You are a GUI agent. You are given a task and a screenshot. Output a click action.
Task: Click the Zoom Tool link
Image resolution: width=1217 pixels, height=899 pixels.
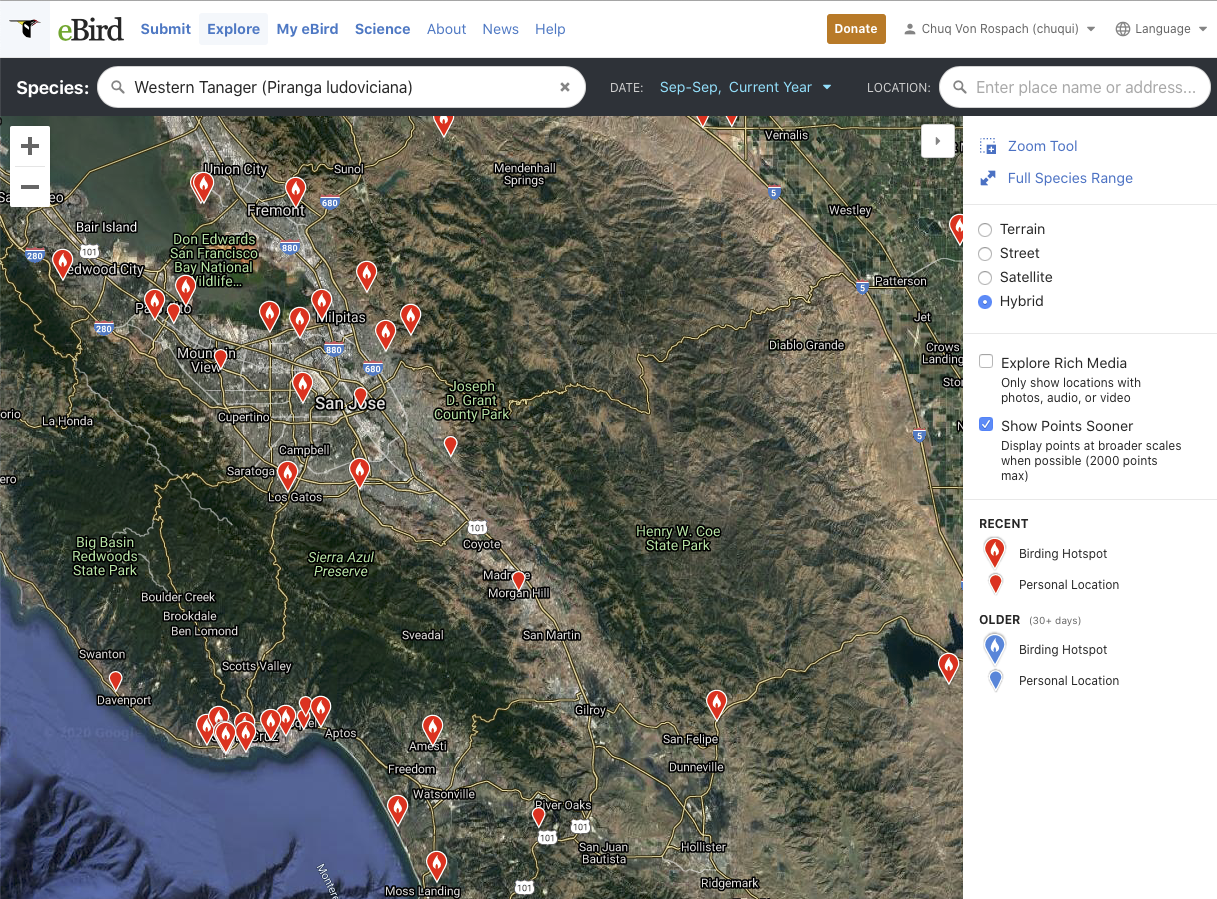click(1042, 146)
